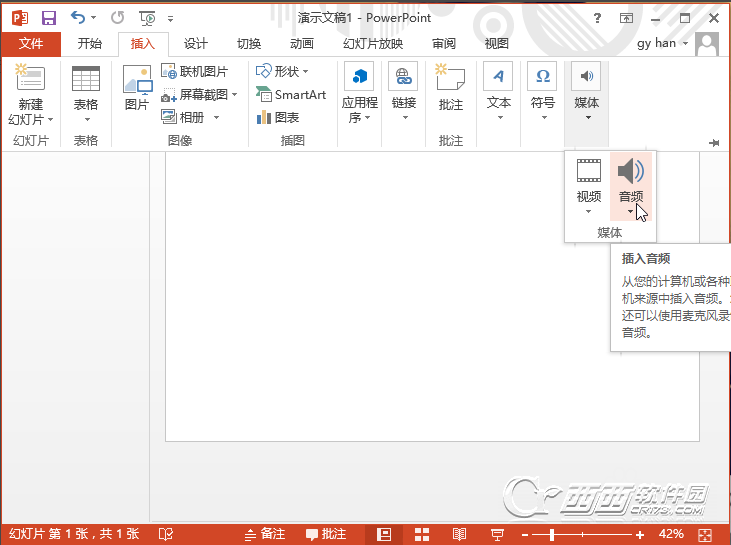Open the 文件 File tab
Screen dimensions: 731x545
click(31, 44)
